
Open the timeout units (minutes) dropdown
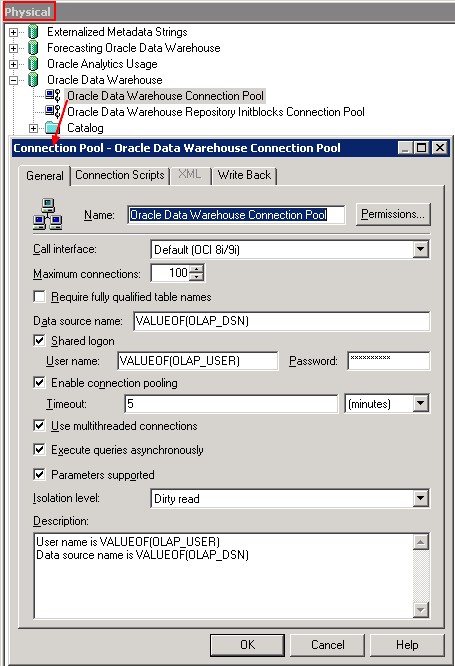coord(420,404)
